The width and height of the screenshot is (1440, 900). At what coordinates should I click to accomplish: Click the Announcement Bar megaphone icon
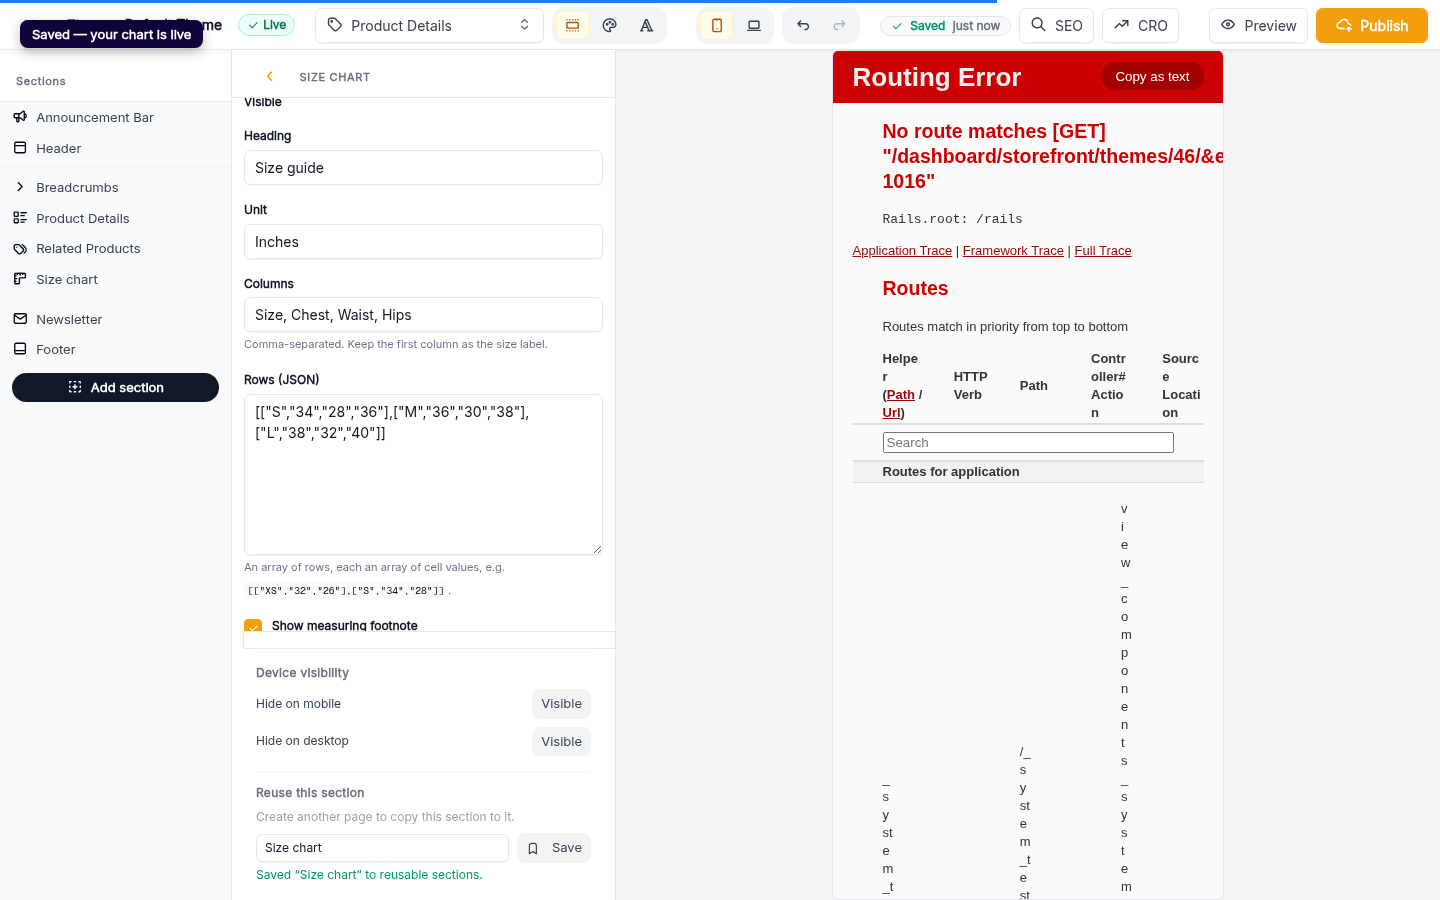click(20, 117)
